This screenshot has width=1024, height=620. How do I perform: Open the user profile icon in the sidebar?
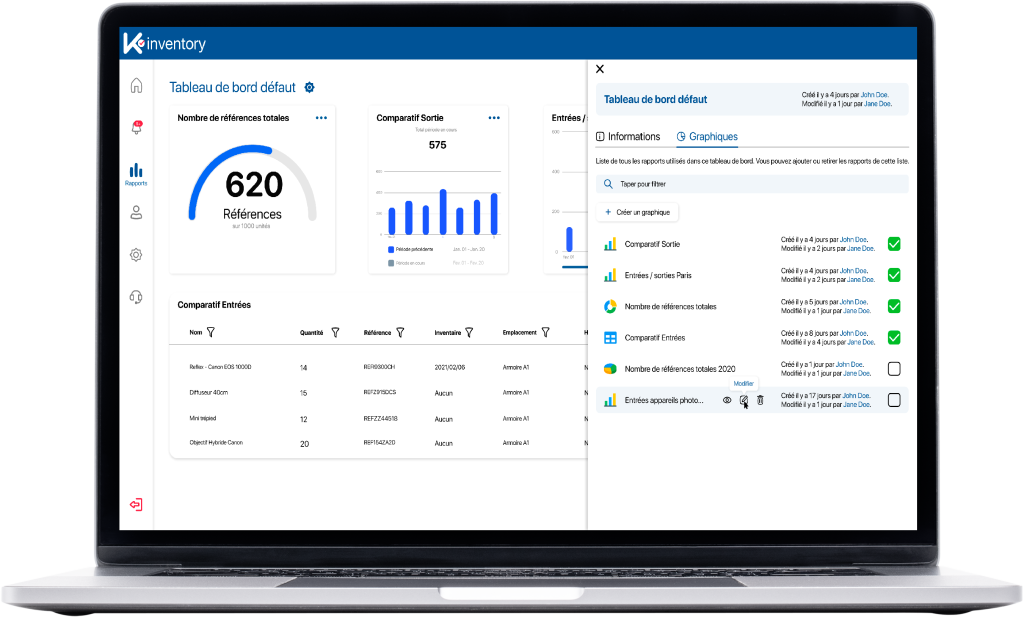[x=136, y=212]
